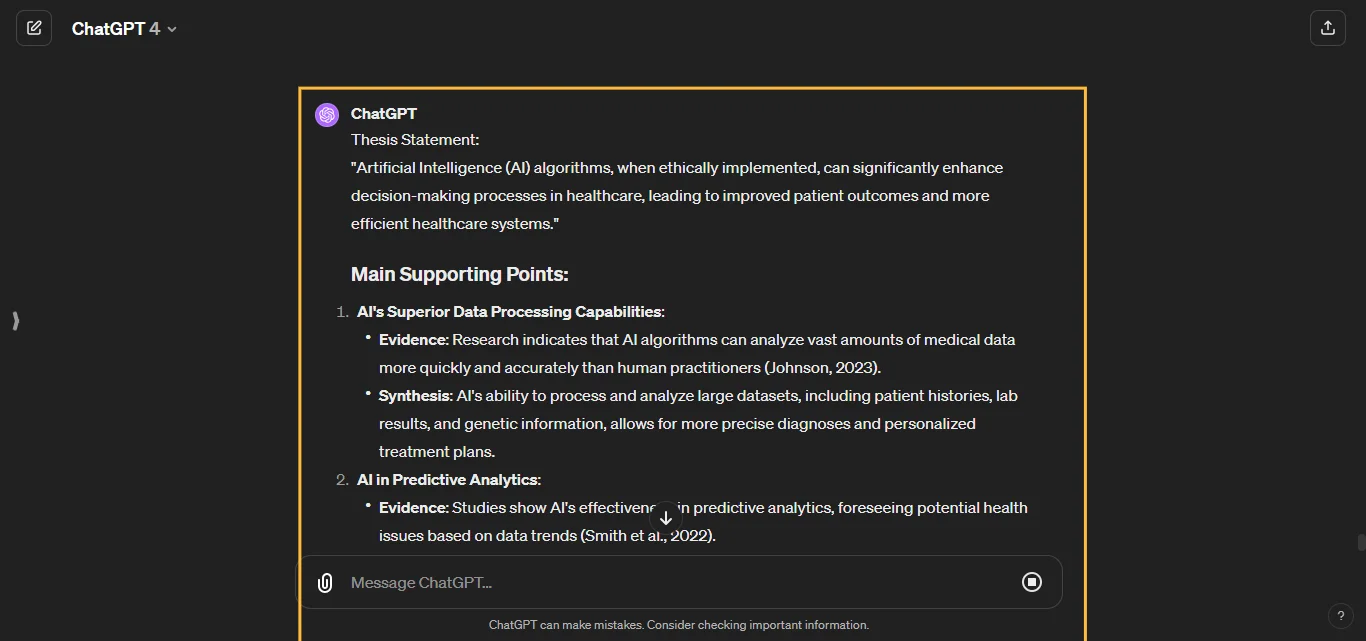
Task: Select 'AI's Superior Data Processing Capabilities' list item
Action: (x=510, y=312)
